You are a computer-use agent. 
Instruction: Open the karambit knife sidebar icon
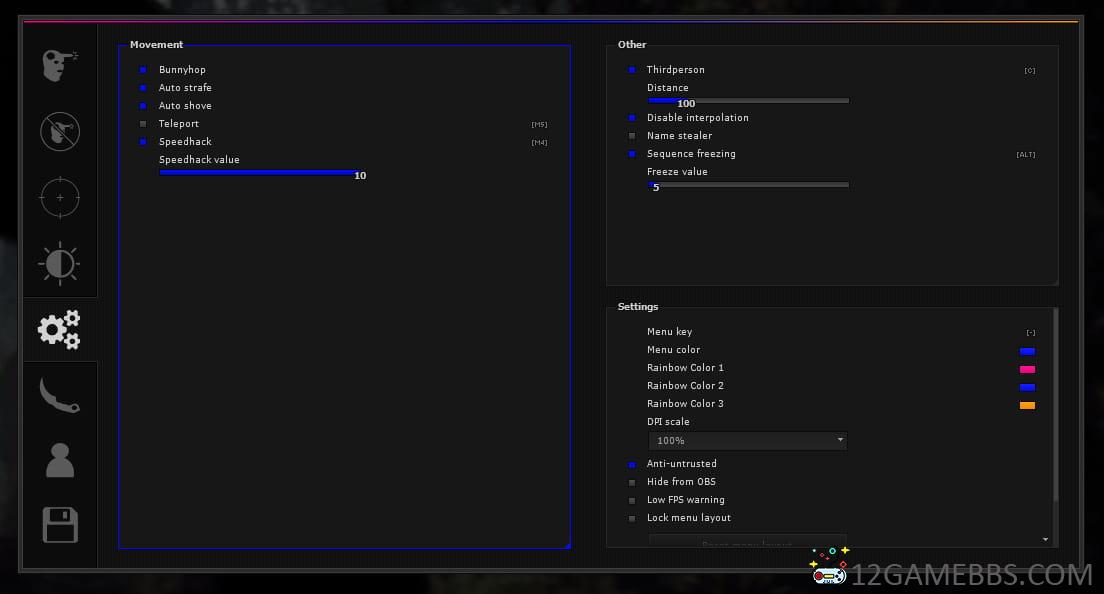pyautogui.click(x=60, y=395)
